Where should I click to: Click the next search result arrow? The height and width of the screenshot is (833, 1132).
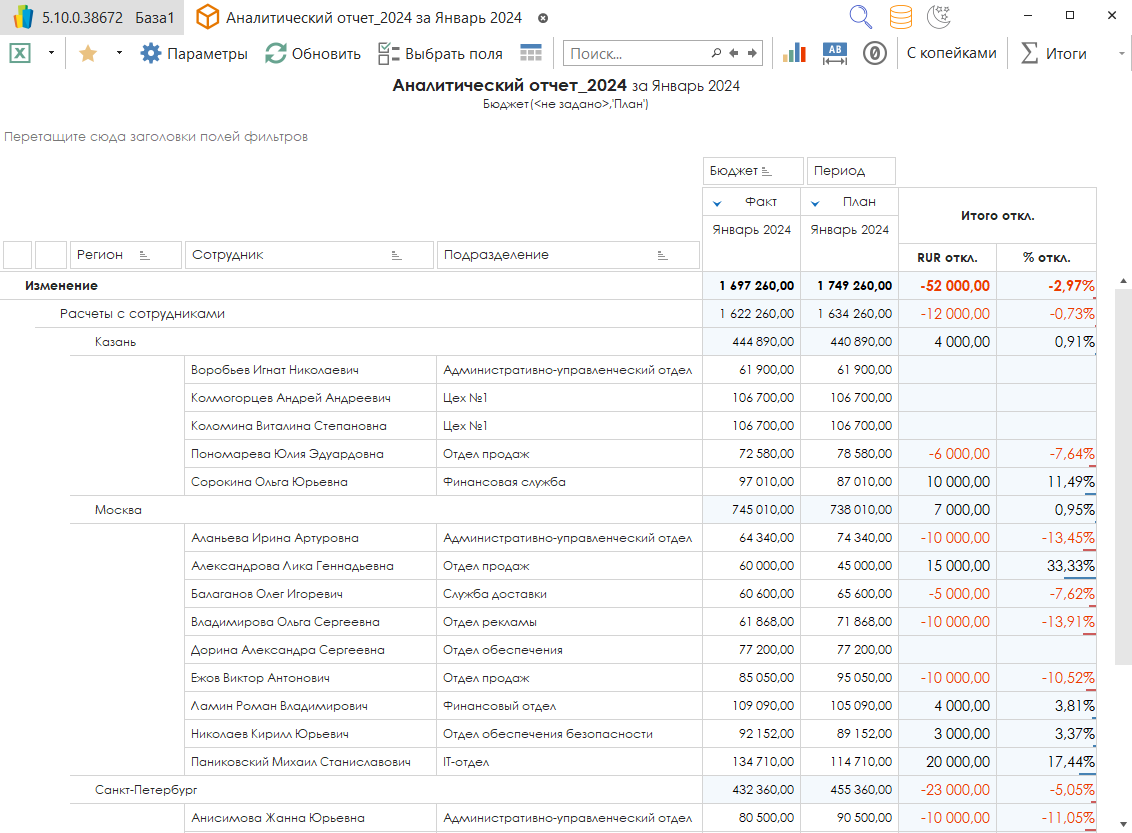(752, 54)
